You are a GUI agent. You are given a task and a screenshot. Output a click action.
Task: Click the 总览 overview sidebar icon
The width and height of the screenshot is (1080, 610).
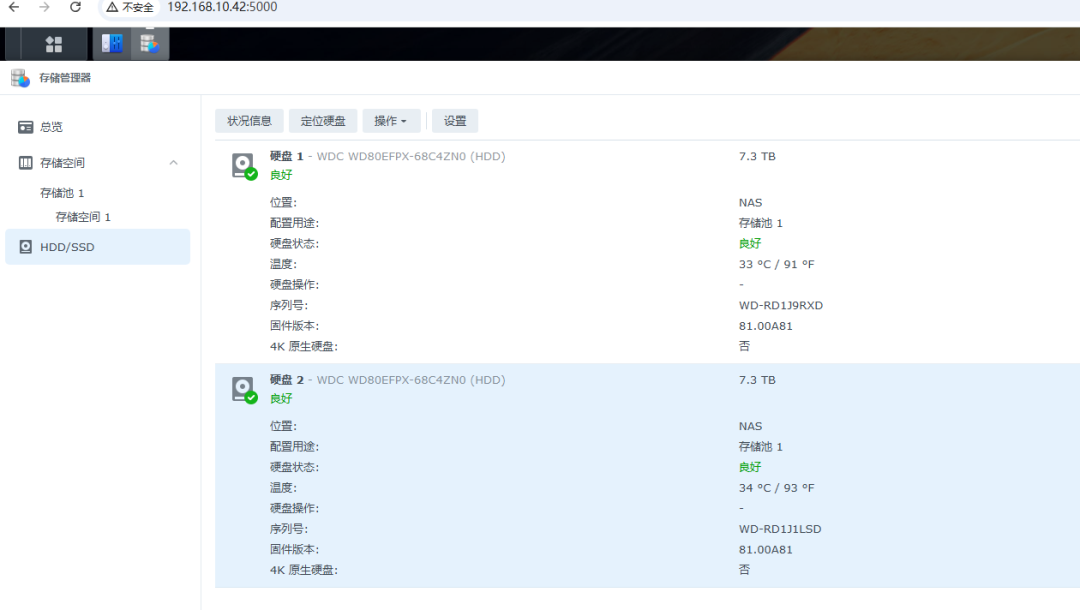[x=26, y=127]
